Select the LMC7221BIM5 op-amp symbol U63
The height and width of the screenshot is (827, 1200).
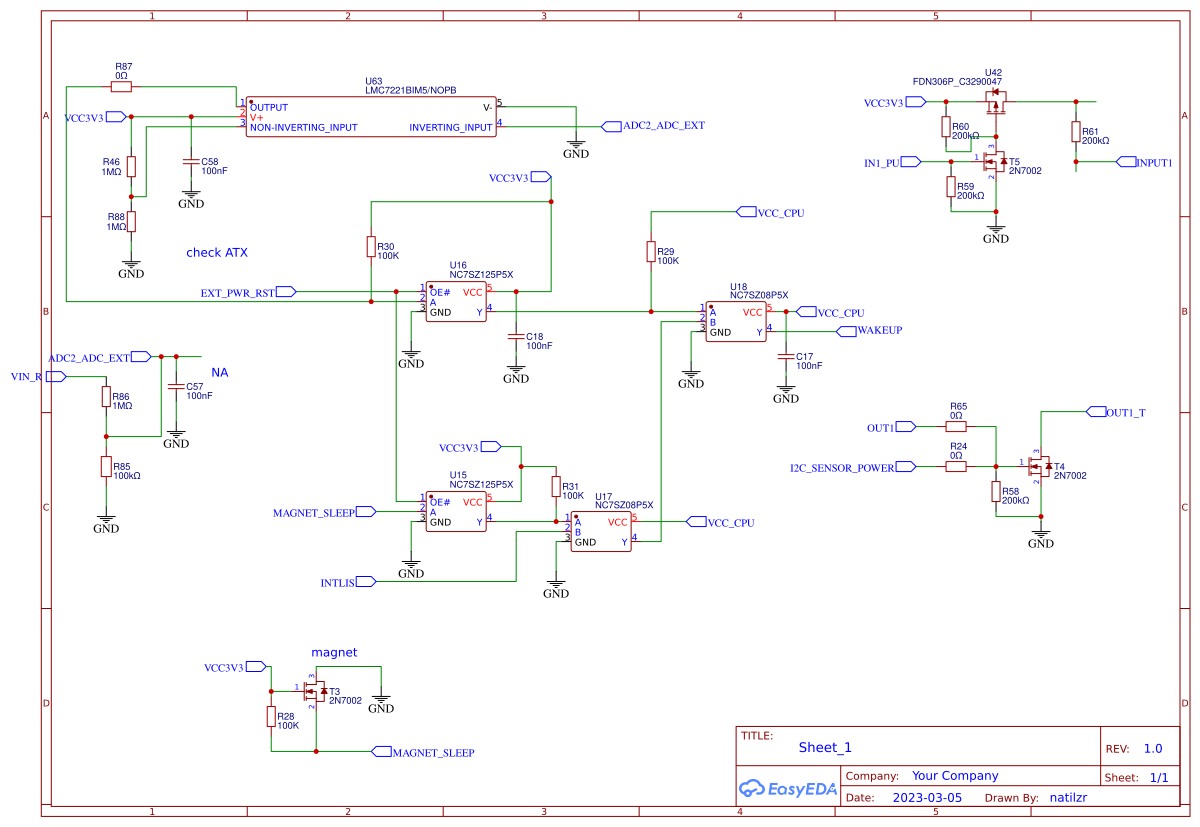370,115
